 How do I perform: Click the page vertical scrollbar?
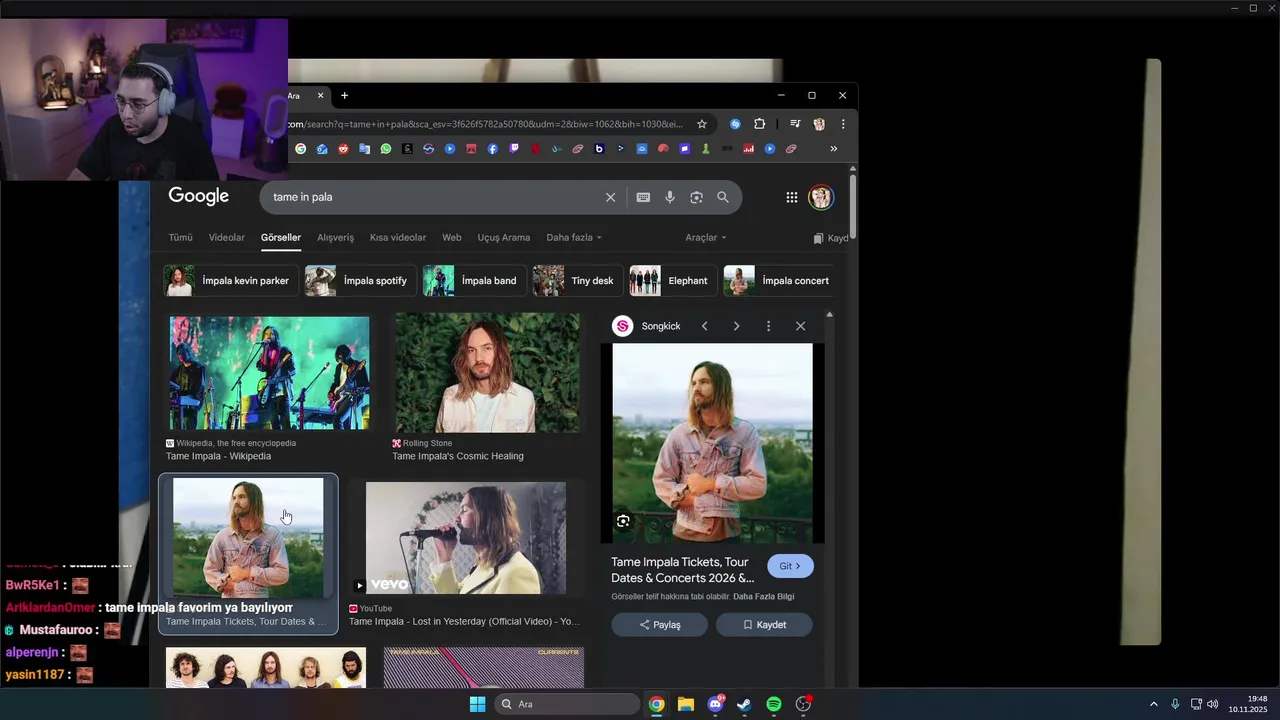pyautogui.click(x=852, y=207)
